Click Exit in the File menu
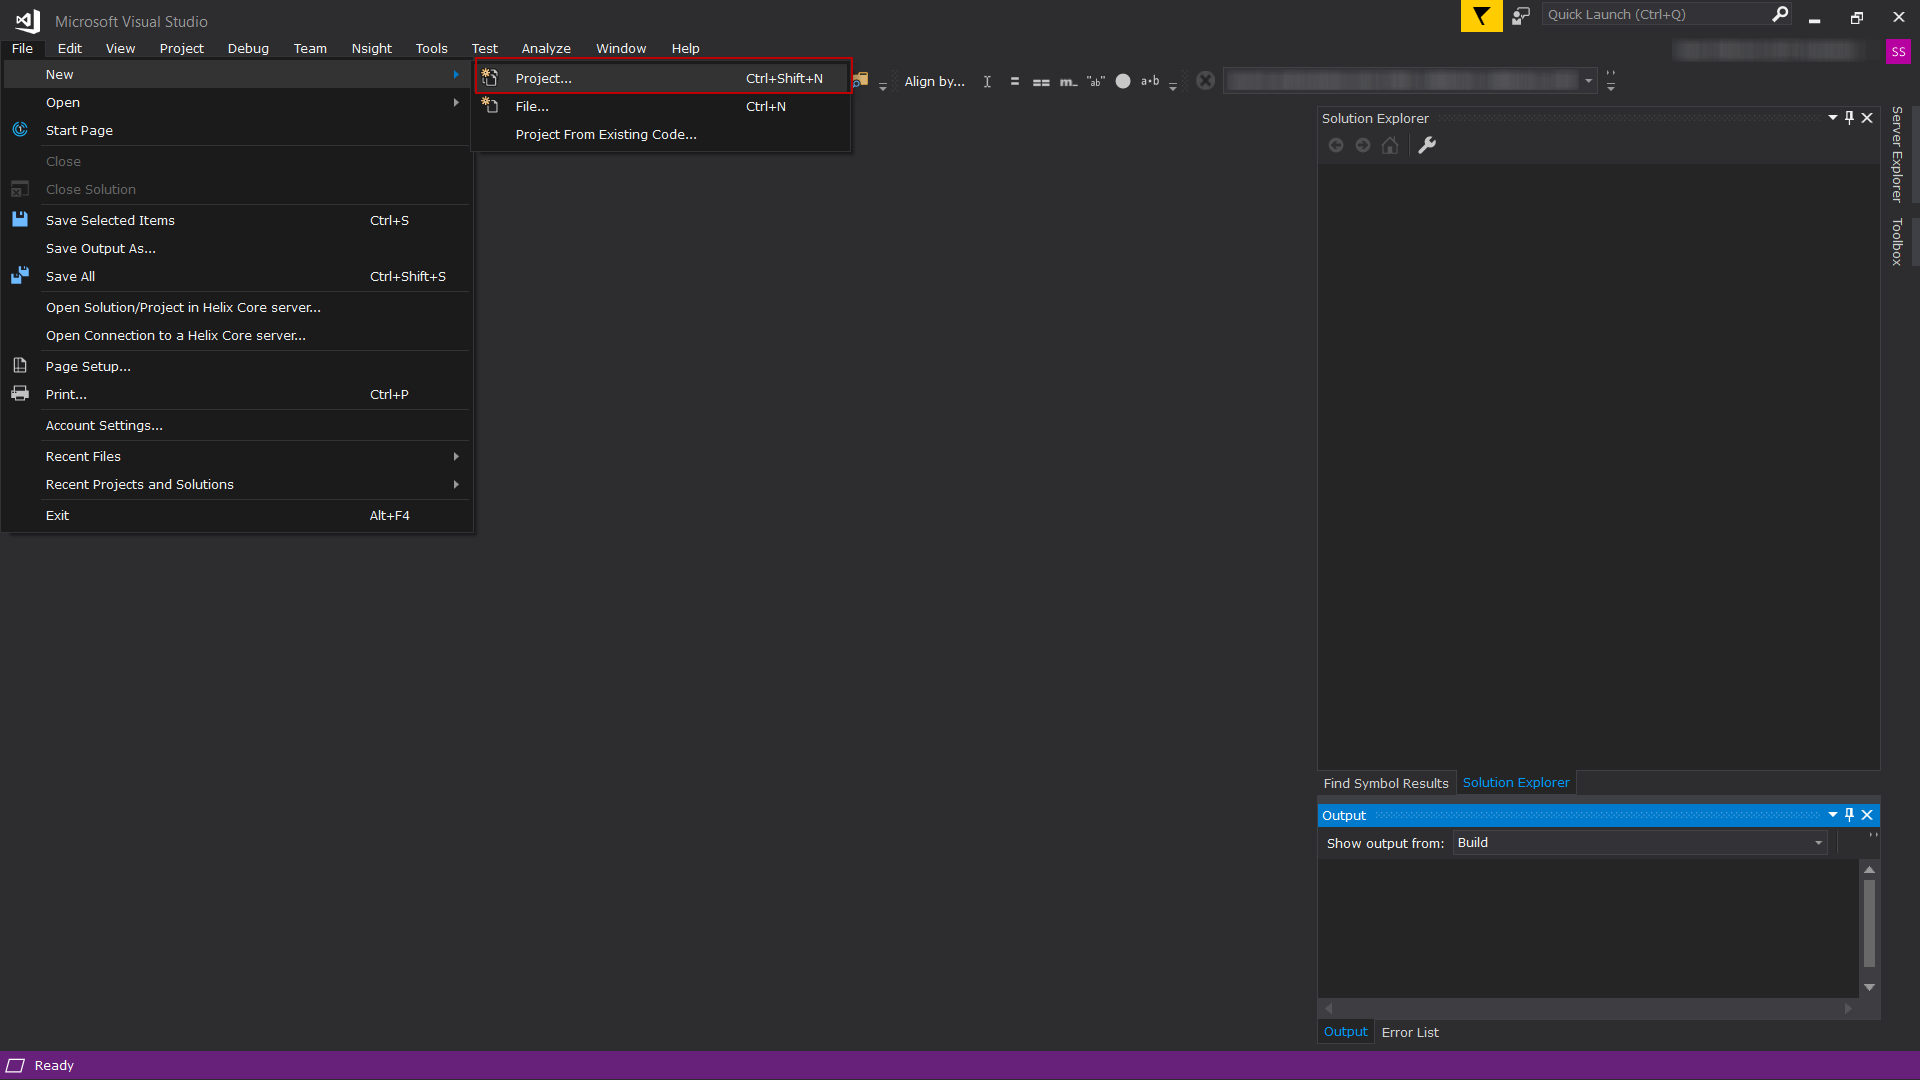 pos(238,515)
